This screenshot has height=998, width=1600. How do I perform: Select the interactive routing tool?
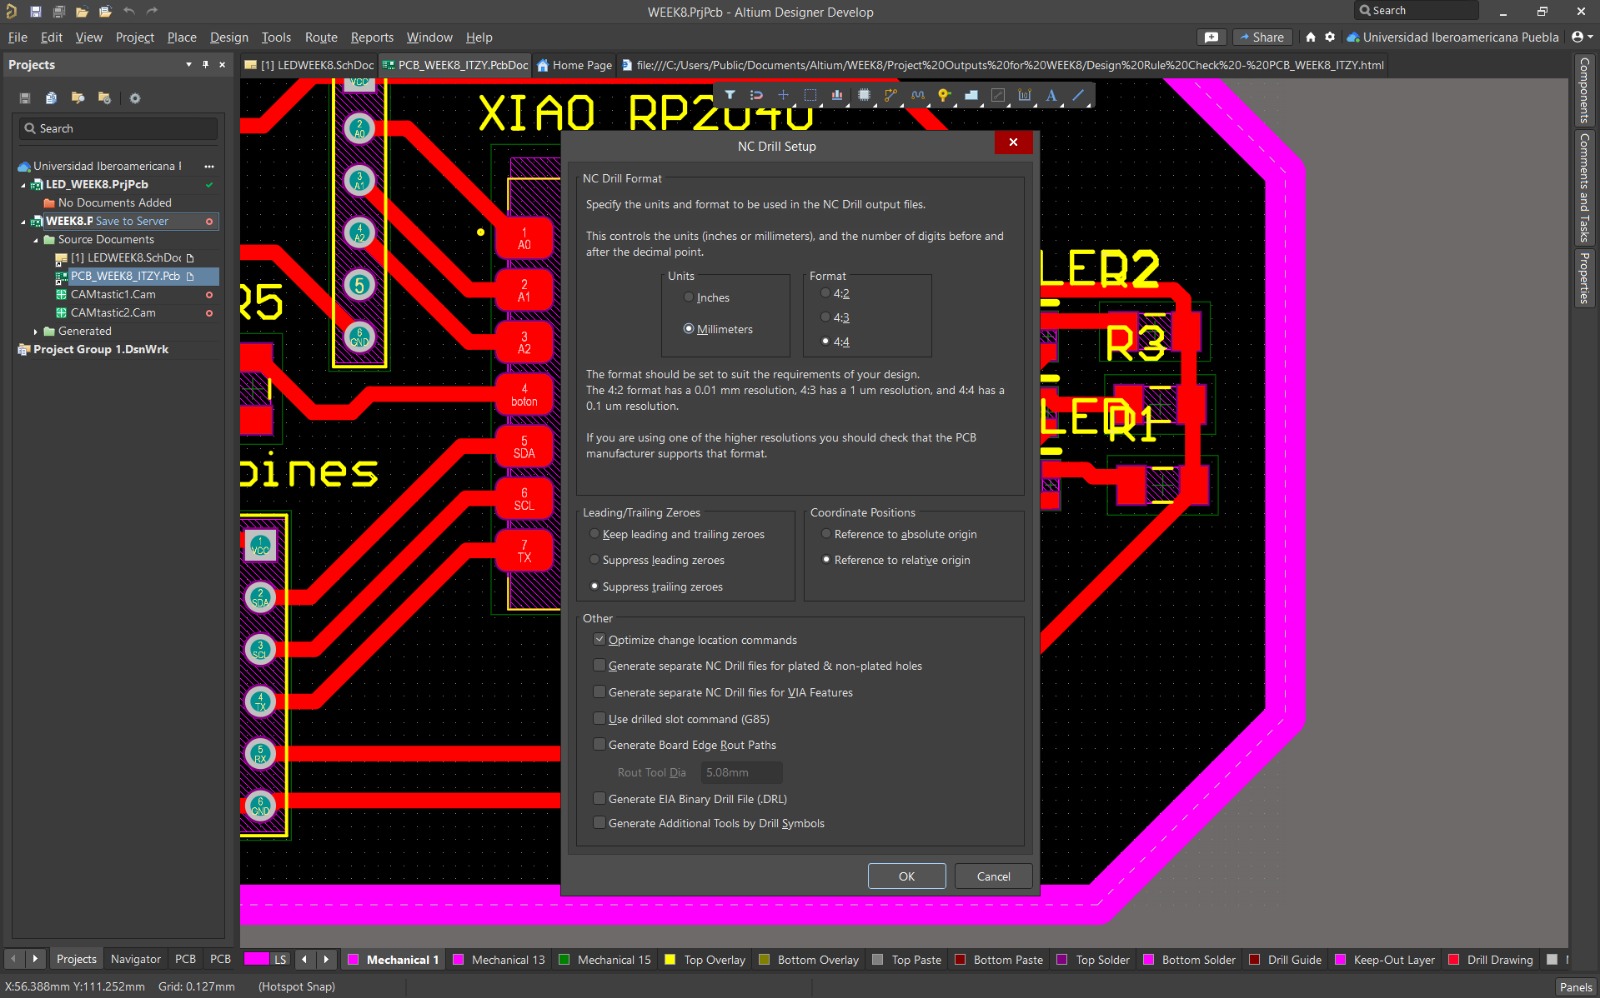pyautogui.click(x=890, y=95)
